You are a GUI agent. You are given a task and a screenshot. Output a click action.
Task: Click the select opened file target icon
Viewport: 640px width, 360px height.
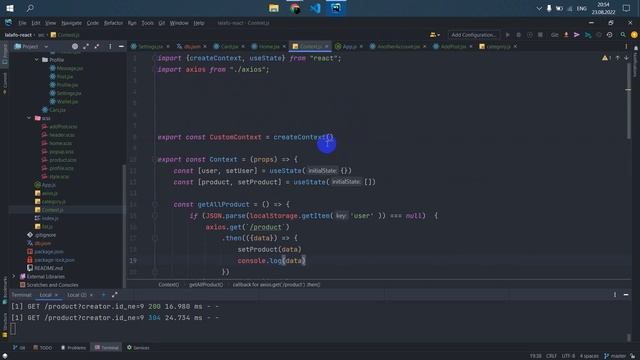75,47
